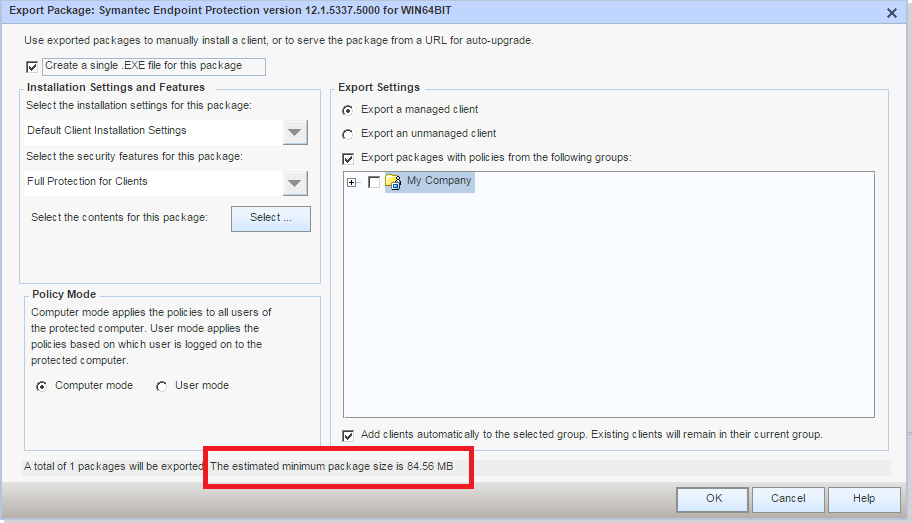
Task: Confirm export with OK button
Action: click(712, 499)
